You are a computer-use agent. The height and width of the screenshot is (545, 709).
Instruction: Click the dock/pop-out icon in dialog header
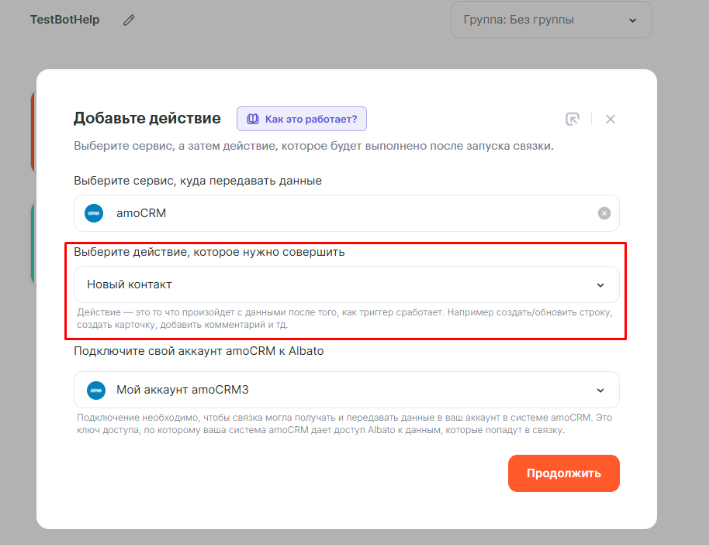(x=572, y=119)
